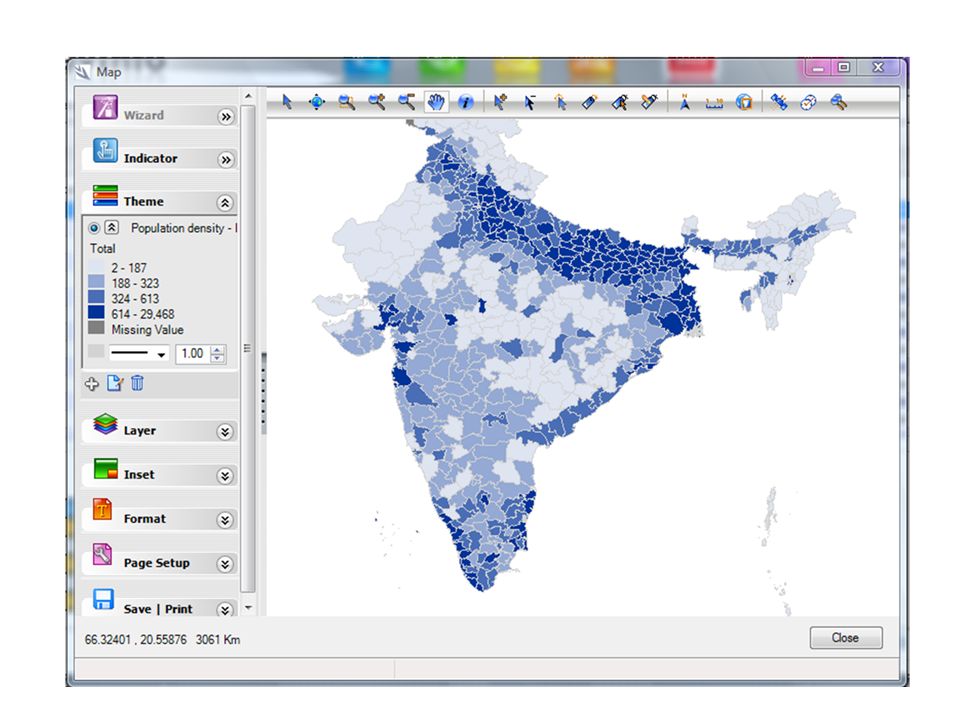Expand the Wizard panel chevron
Image resolution: width=960 pixels, height=720 pixels.
tap(226, 116)
